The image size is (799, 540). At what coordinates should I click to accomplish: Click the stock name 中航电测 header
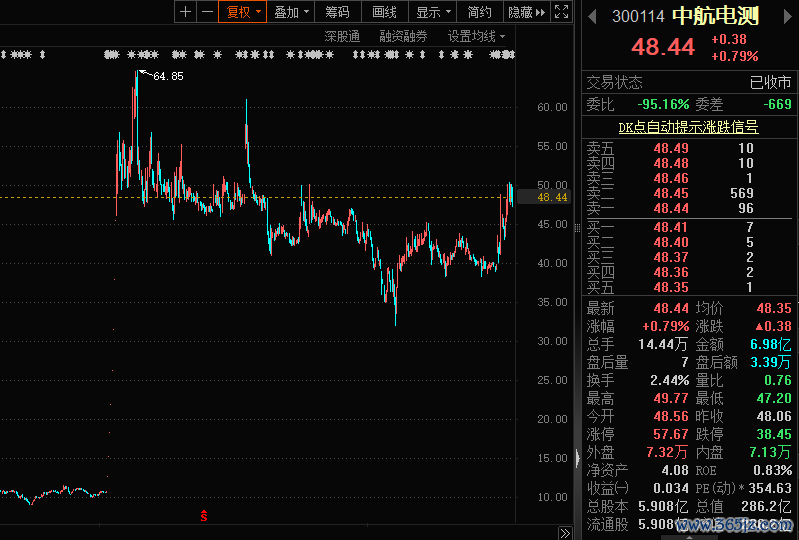[715, 17]
